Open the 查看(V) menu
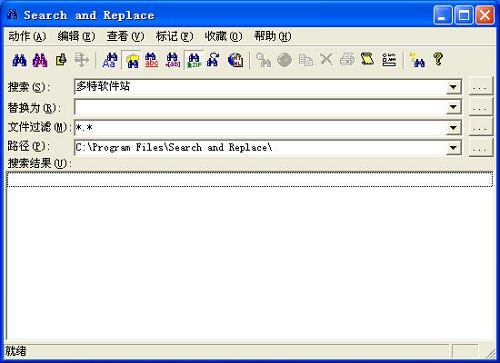The width and height of the screenshot is (500, 363). (x=125, y=36)
